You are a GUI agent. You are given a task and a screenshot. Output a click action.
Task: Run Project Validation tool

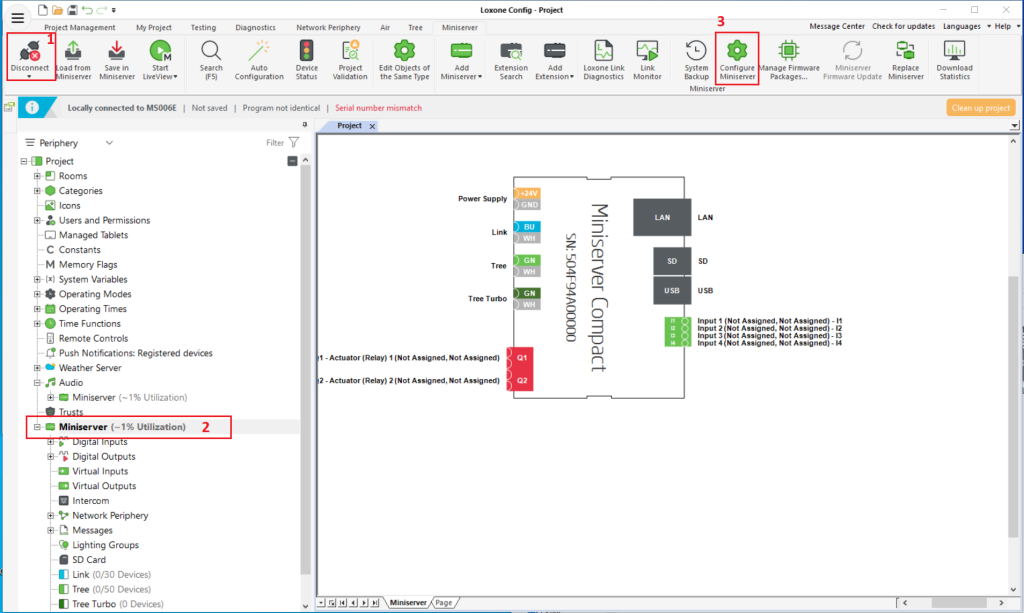350,52
